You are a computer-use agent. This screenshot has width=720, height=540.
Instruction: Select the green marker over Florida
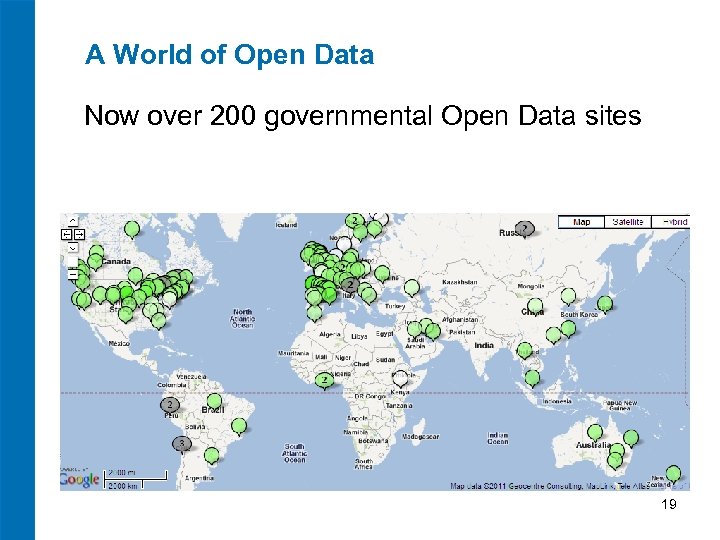coord(158,320)
